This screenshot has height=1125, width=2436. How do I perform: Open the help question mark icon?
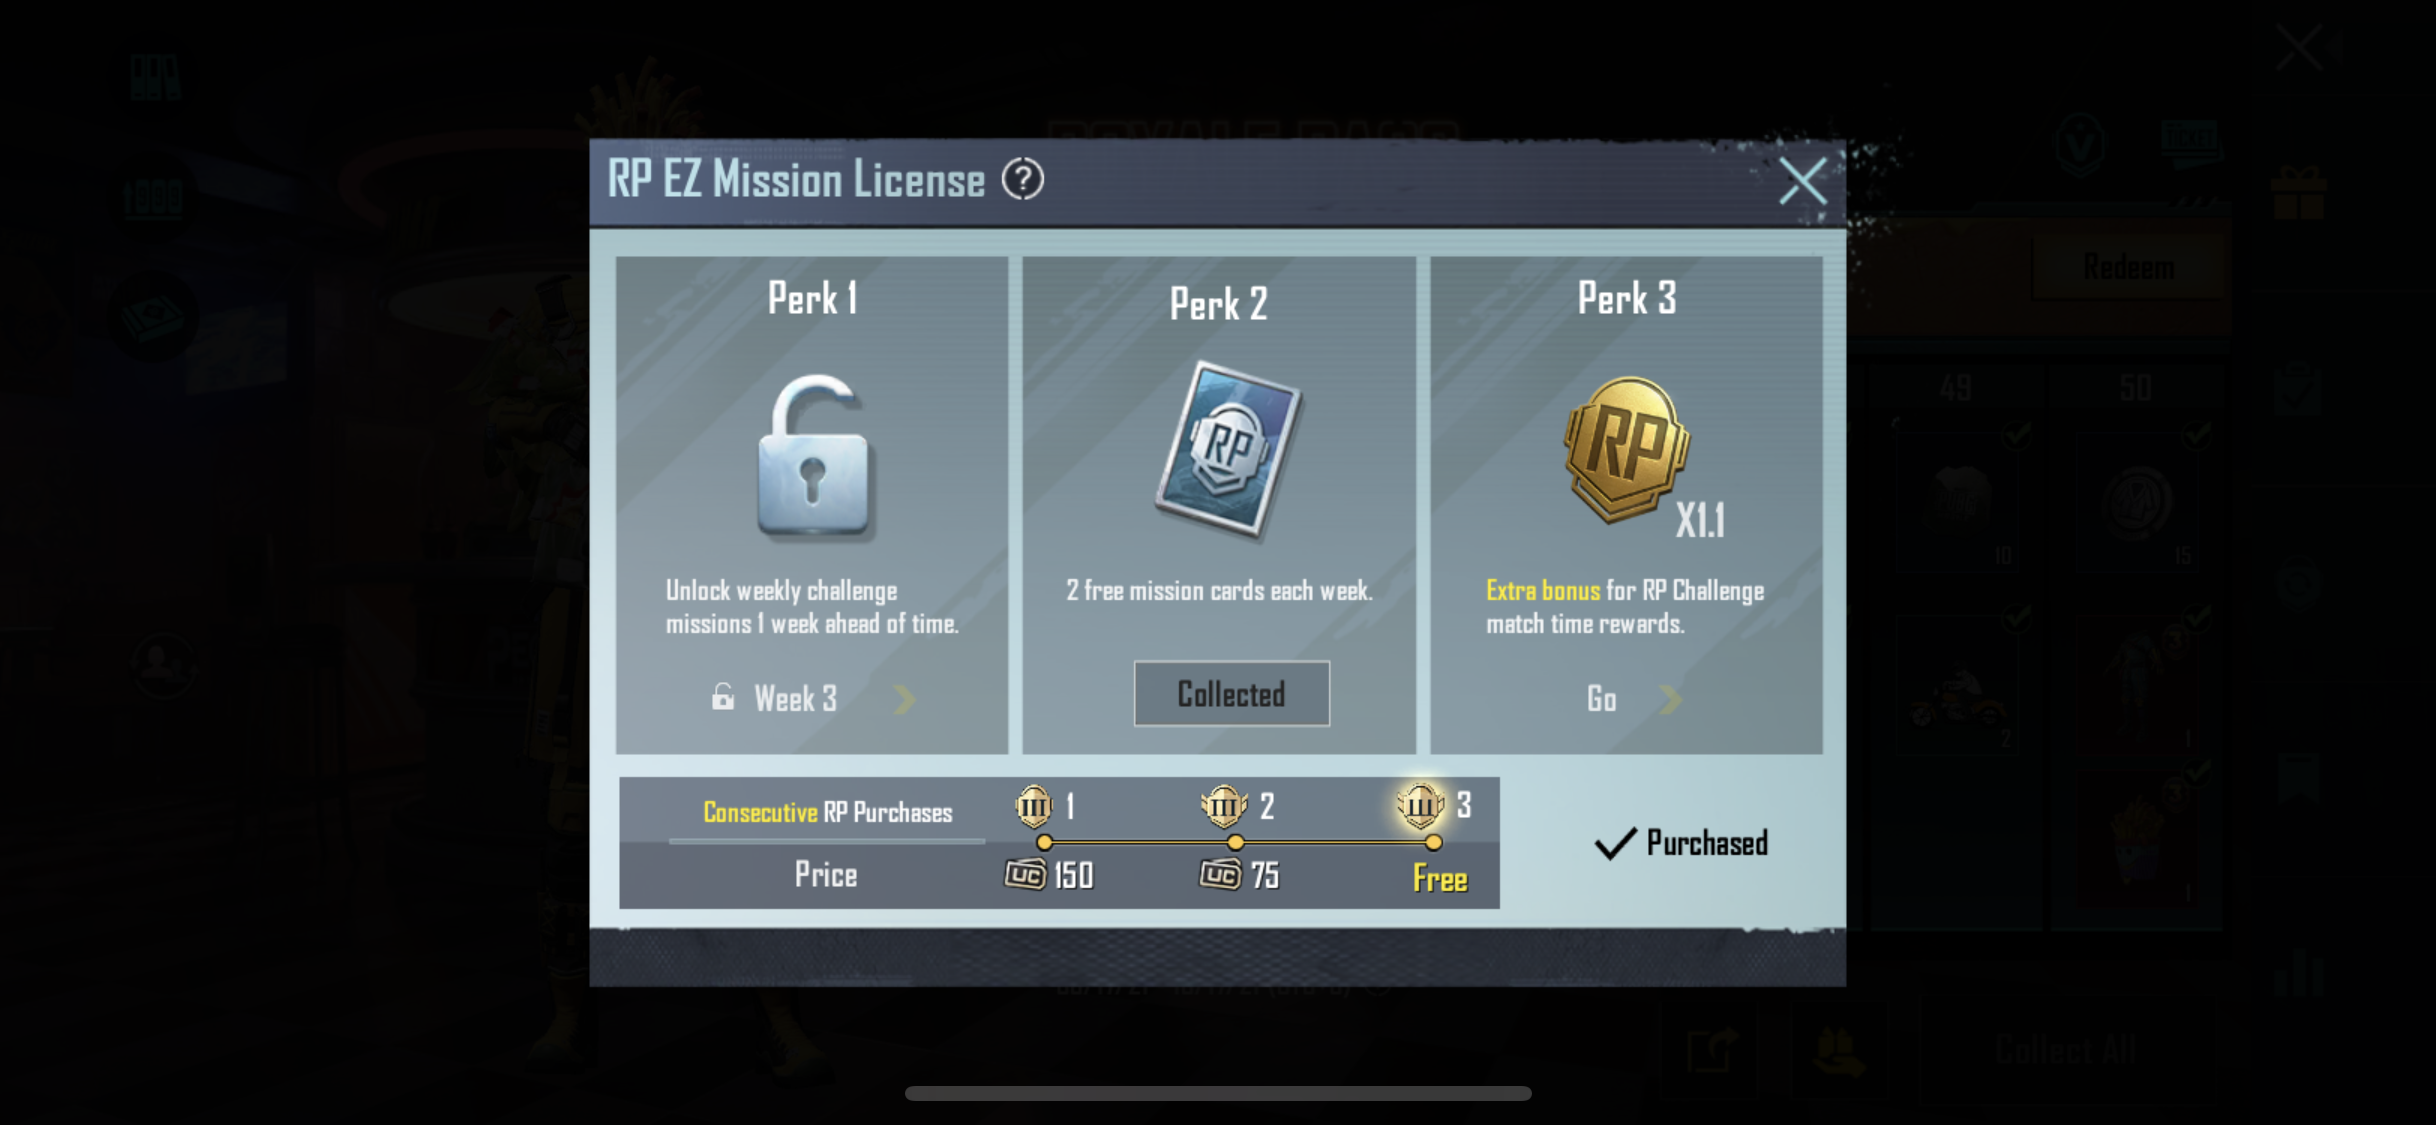click(1023, 180)
